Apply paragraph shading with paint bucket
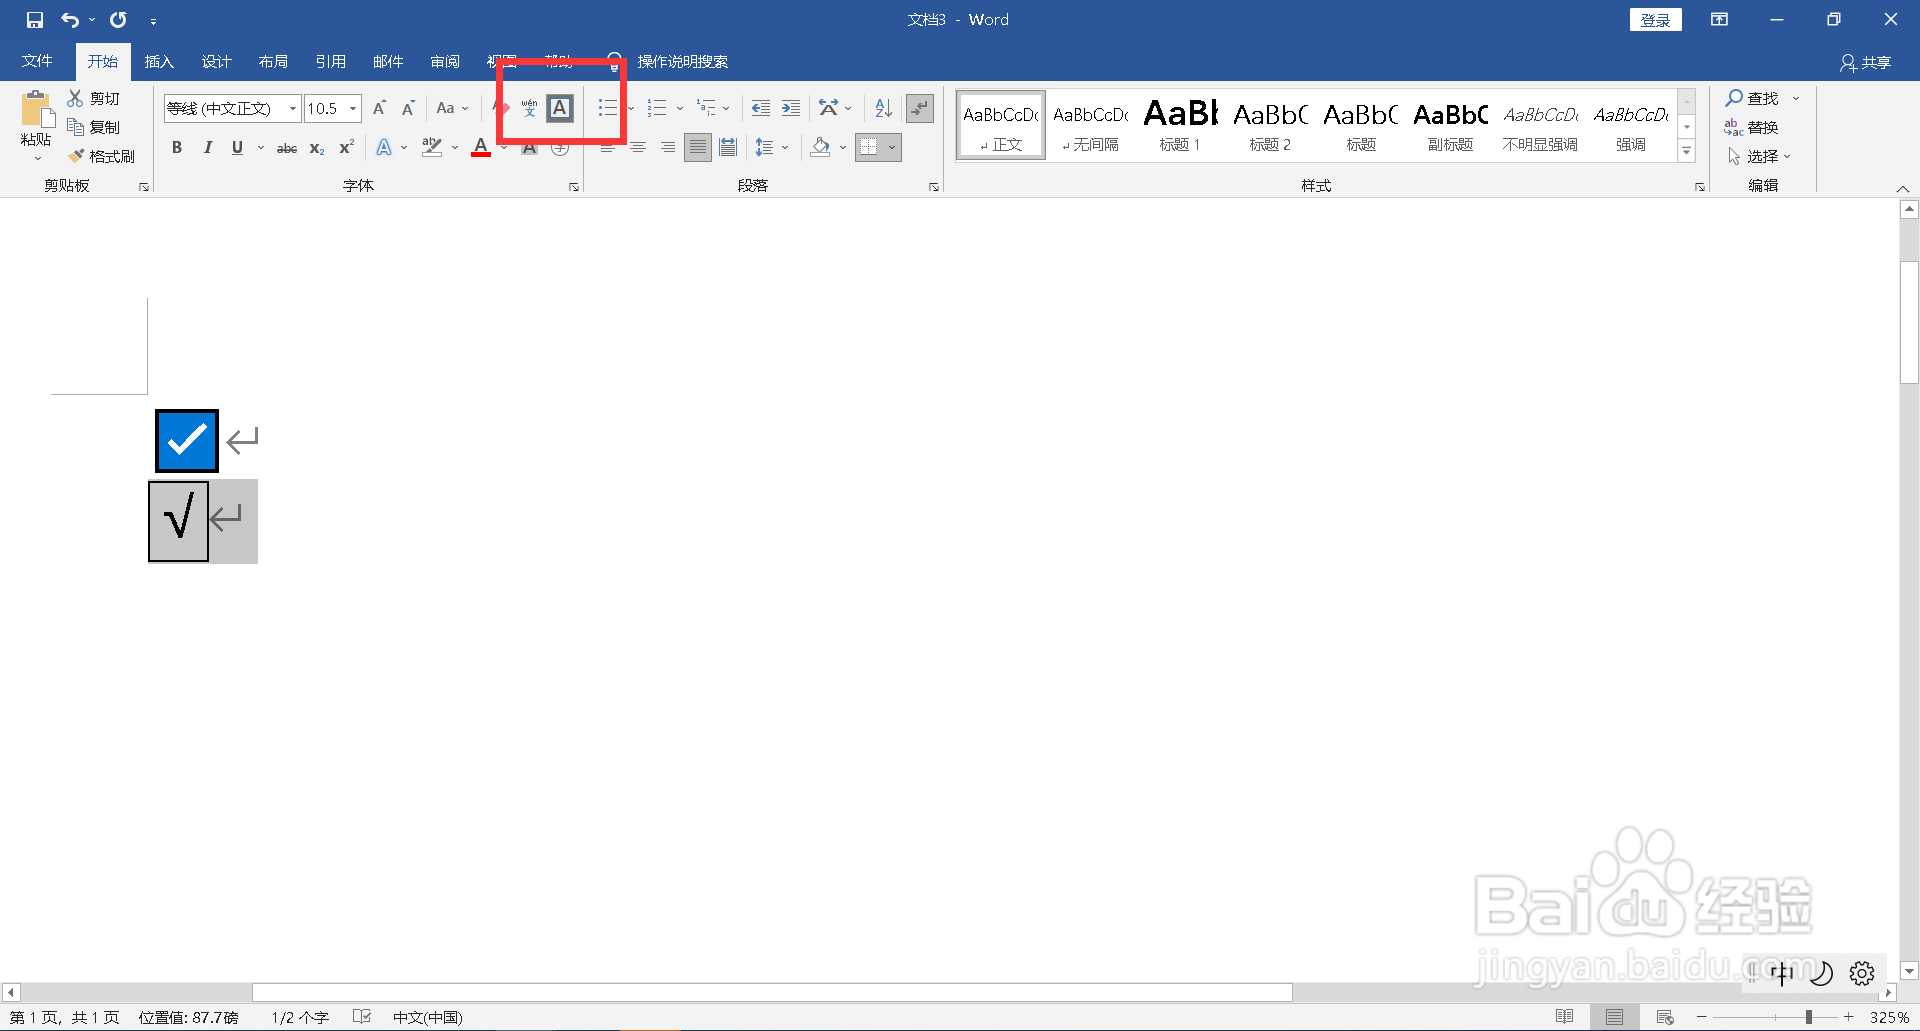The image size is (1920, 1031). pyautogui.click(x=821, y=148)
